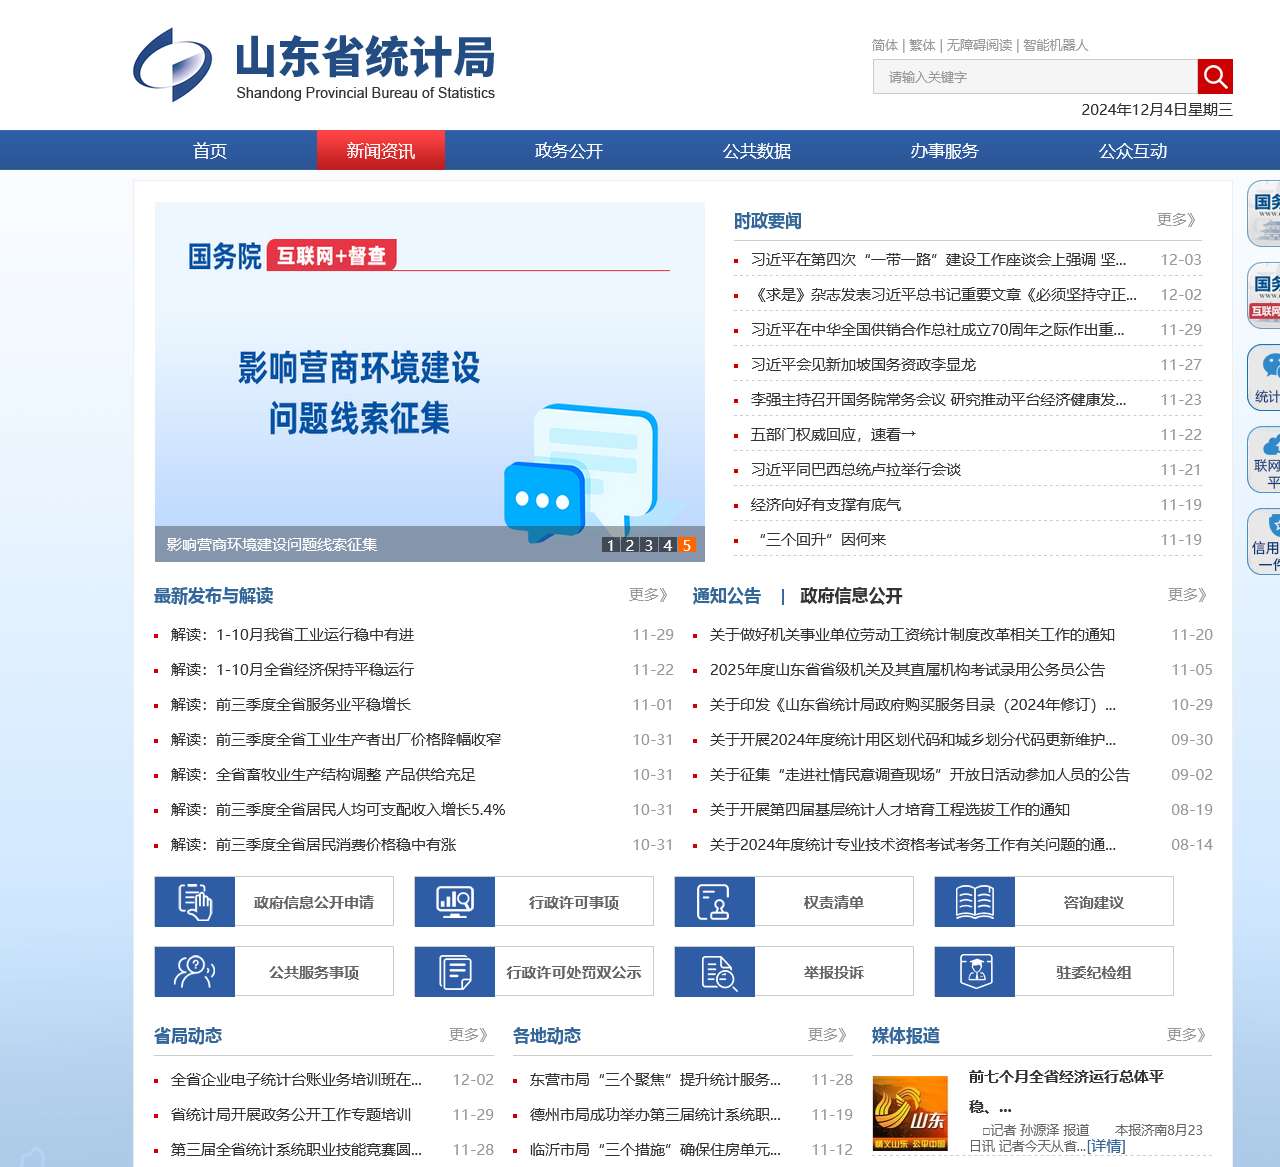Click the 咨询建议 book icon

click(x=974, y=902)
